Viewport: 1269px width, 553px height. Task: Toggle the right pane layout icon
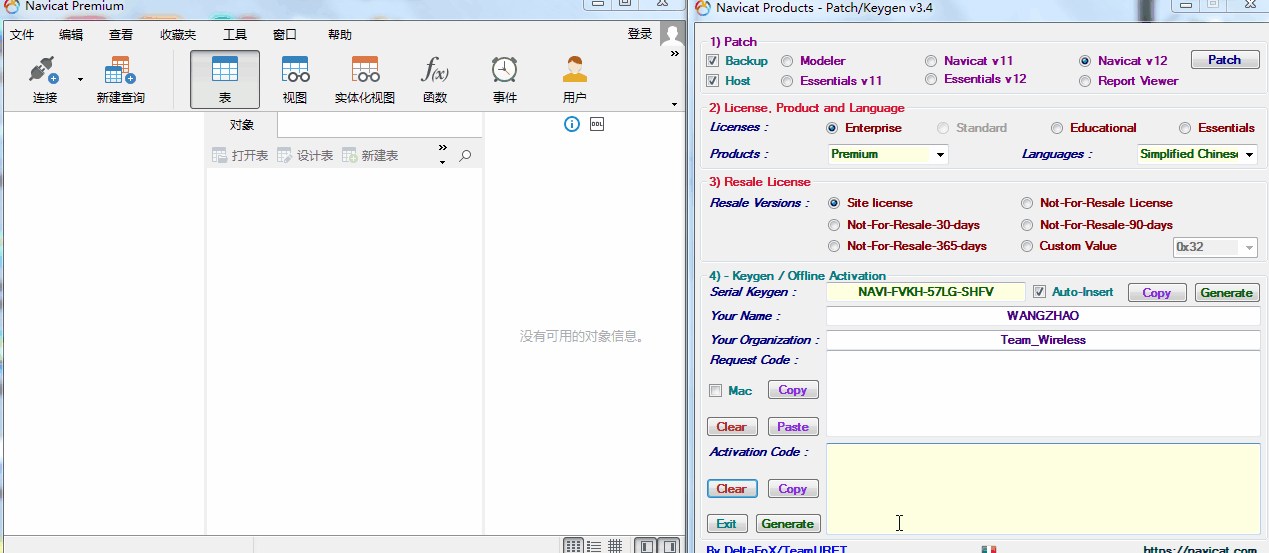[x=670, y=546]
